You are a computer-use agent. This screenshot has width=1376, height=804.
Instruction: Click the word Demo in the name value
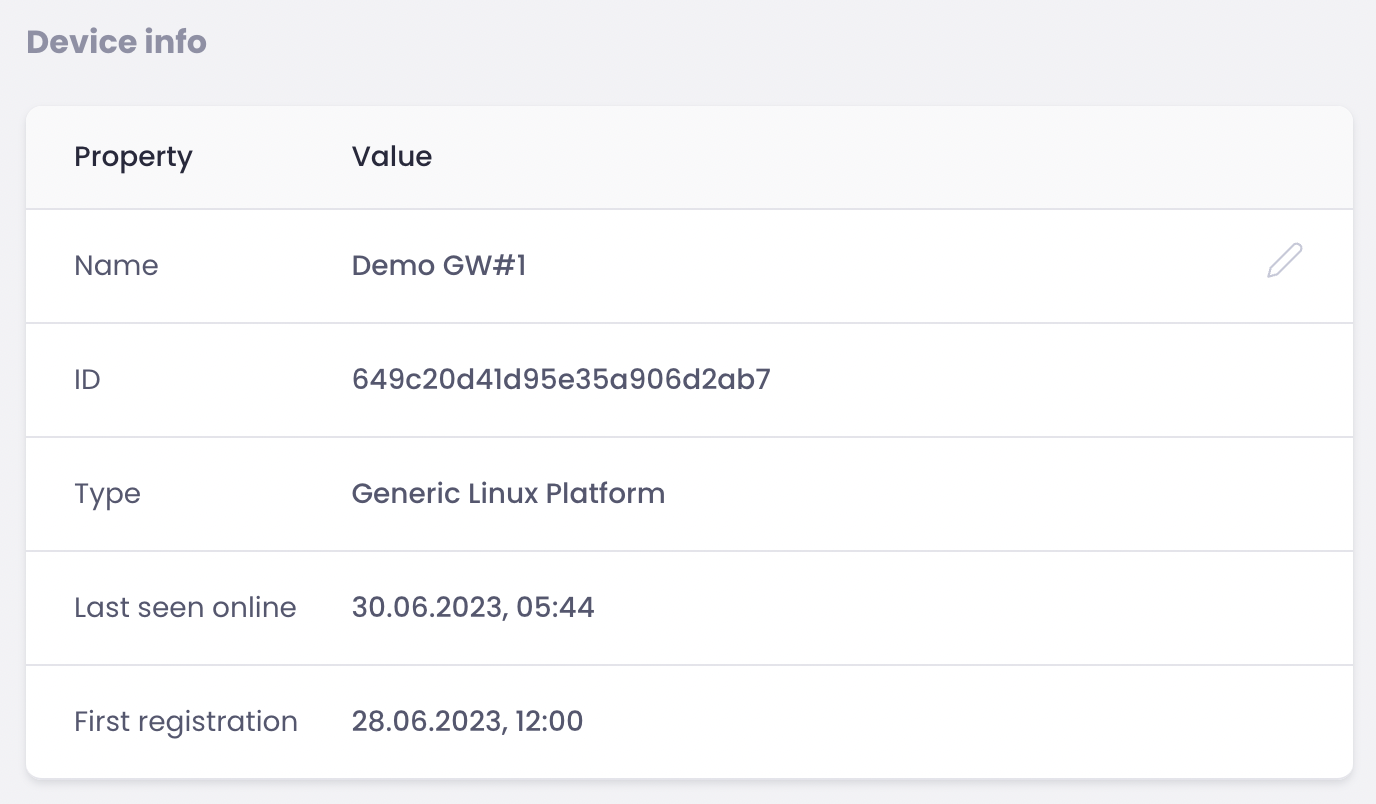pos(392,266)
